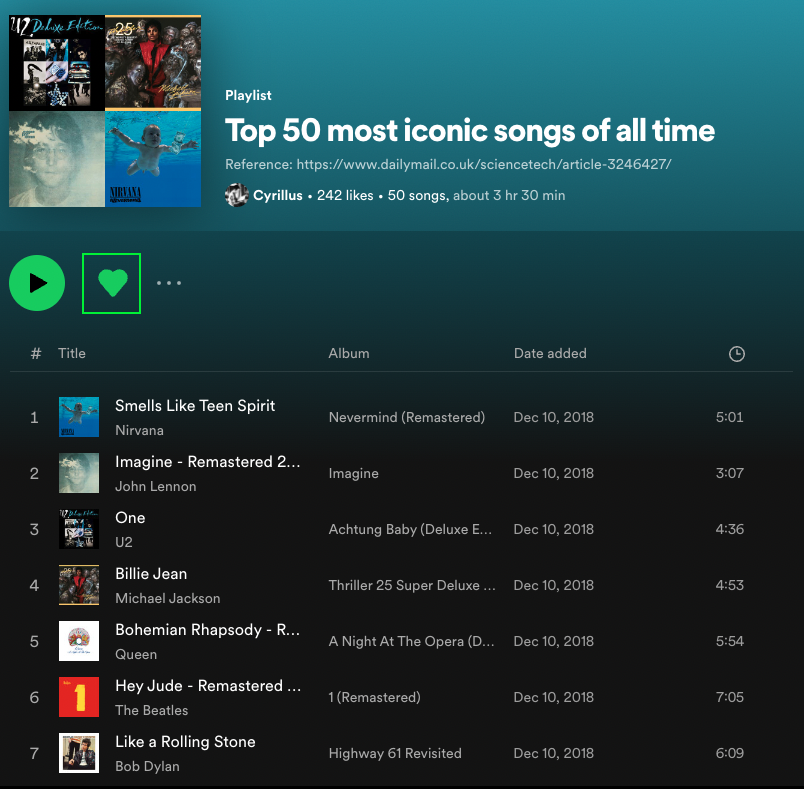Click Thriller album art on Billie Jean
804x789 pixels.
click(x=79, y=585)
